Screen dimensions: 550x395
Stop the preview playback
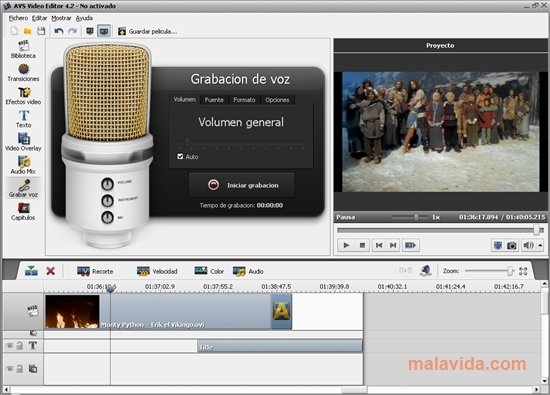point(362,245)
